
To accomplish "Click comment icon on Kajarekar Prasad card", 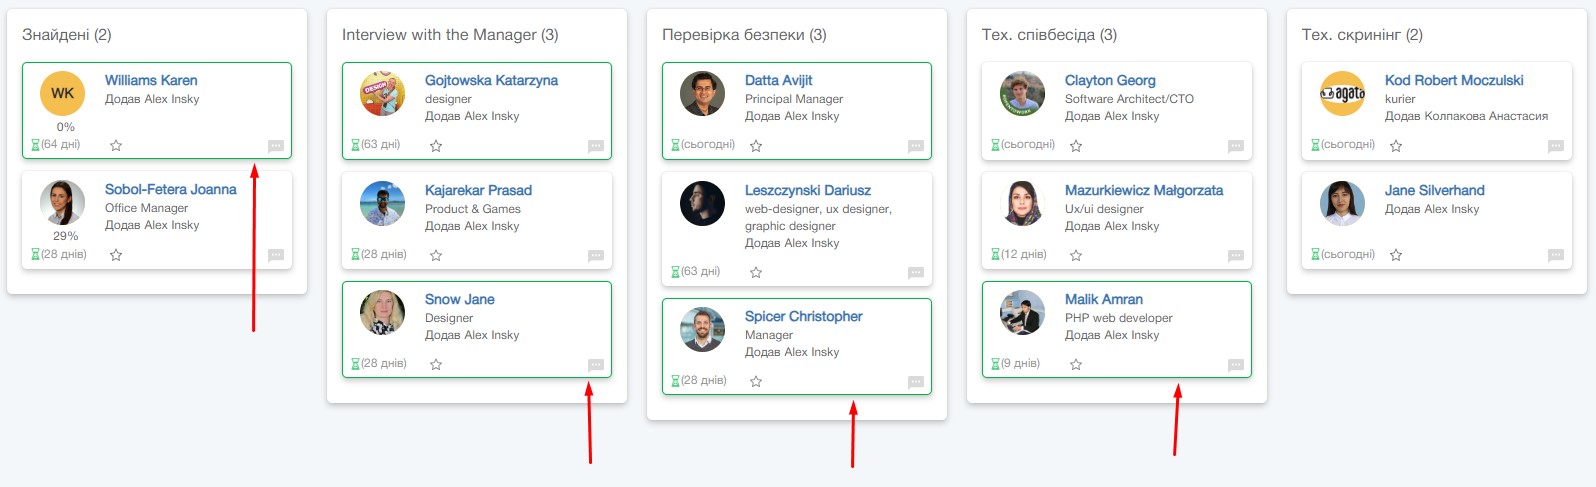I will [x=596, y=256].
